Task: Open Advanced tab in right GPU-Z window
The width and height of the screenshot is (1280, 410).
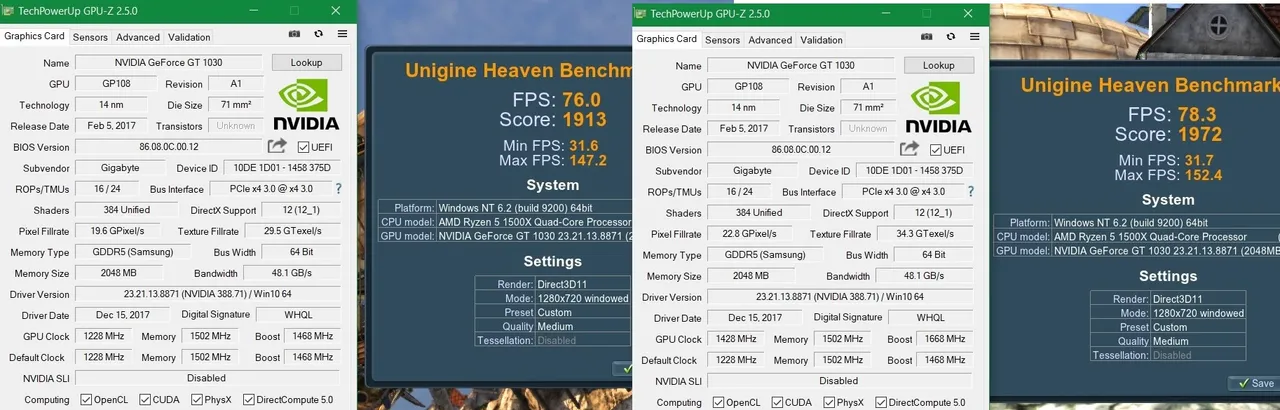Action: pos(770,40)
